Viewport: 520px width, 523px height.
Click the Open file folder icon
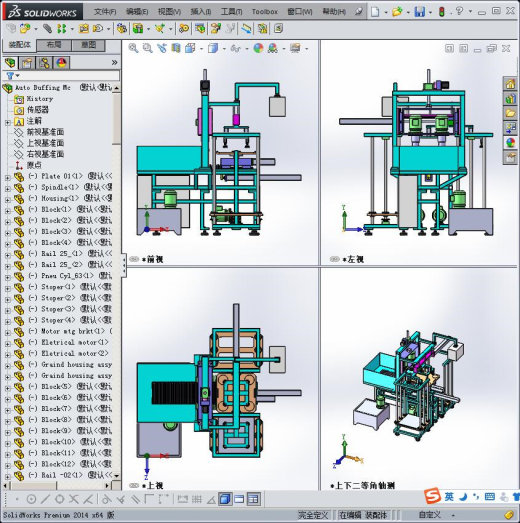[397, 12]
